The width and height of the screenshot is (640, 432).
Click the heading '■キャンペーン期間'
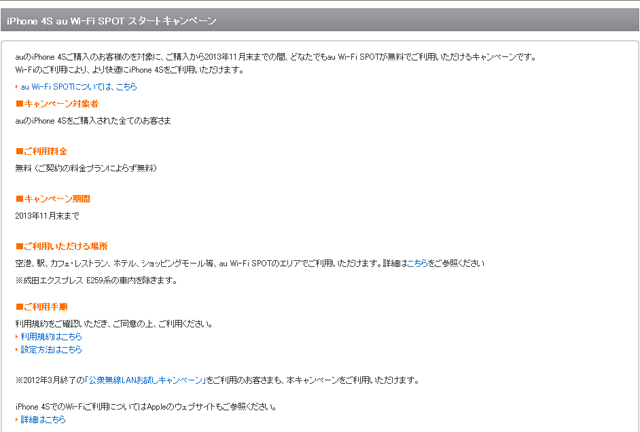(x=53, y=199)
